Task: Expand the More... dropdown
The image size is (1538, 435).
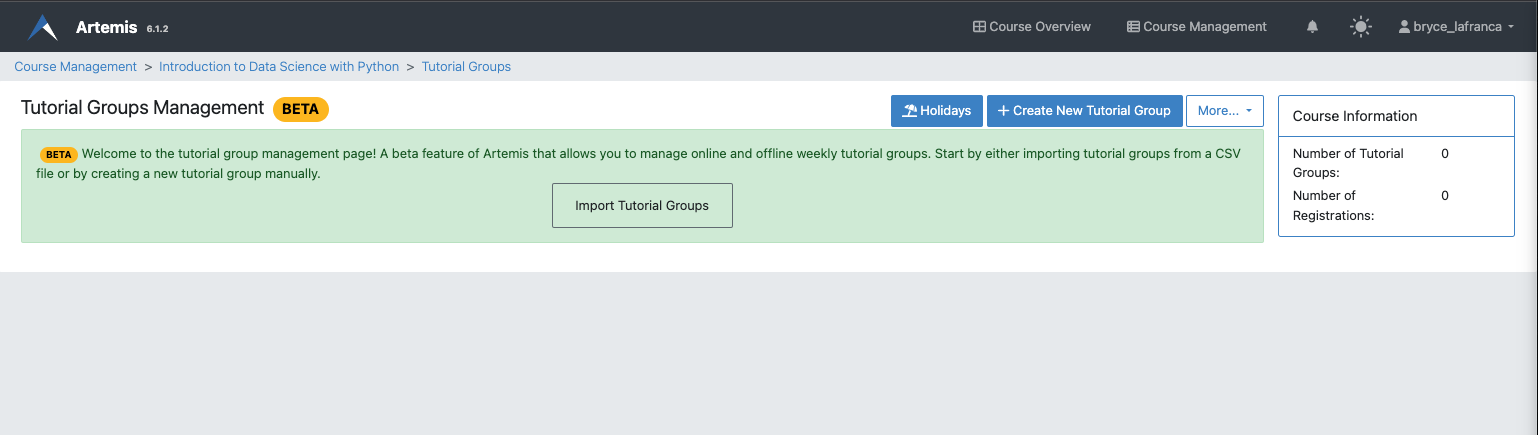Action: [1224, 111]
